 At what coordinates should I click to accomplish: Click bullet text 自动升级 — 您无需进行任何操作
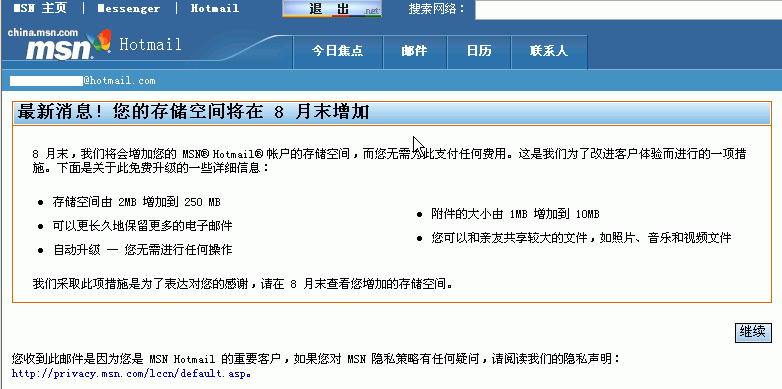(x=143, y=250)
